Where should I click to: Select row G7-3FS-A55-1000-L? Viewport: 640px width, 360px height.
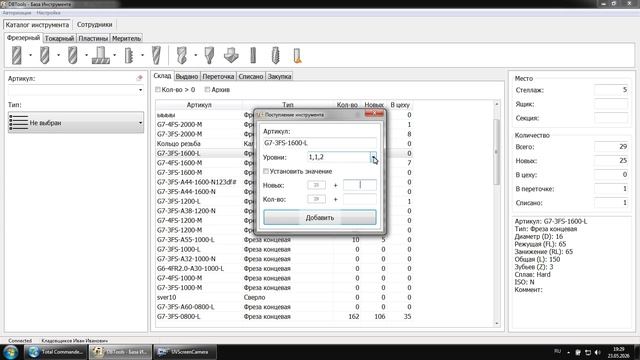coord(284,240)
